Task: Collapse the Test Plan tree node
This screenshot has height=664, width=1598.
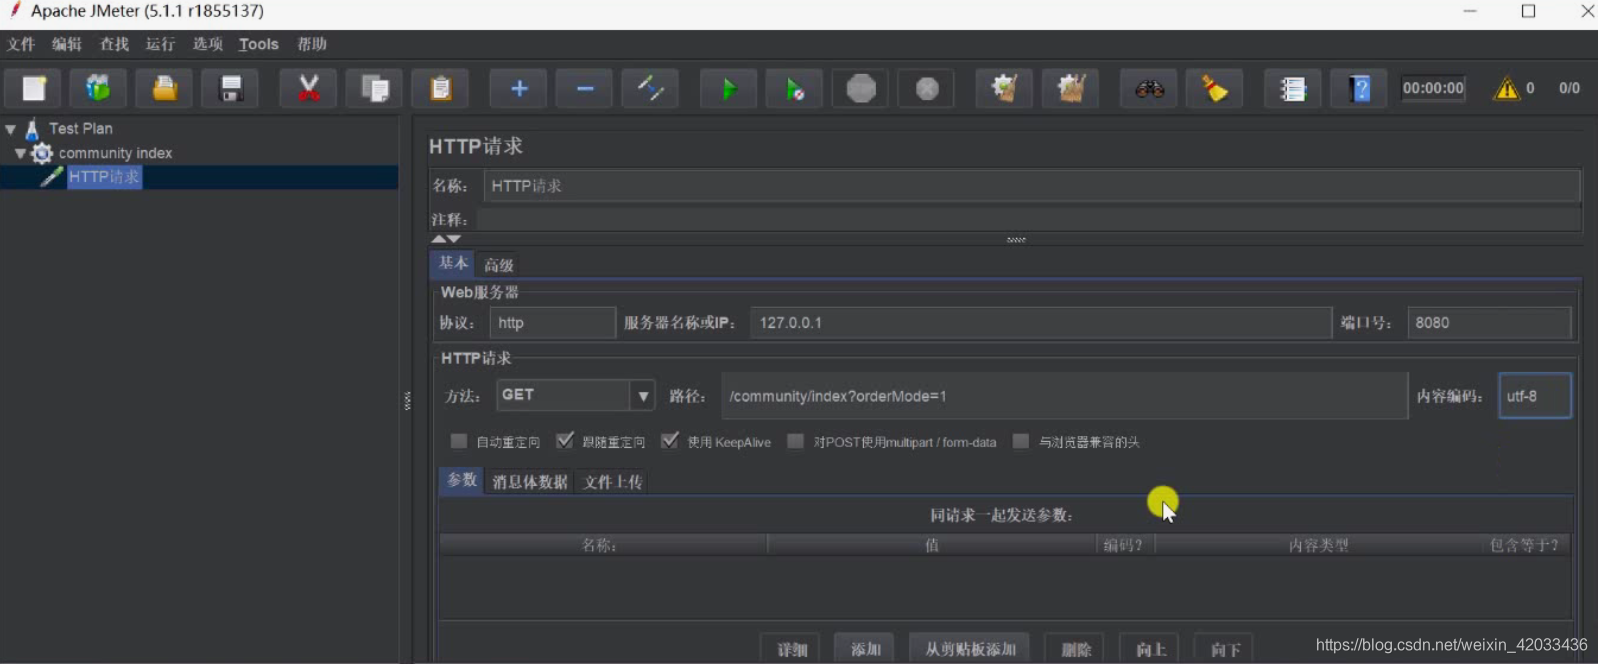Action: click(x=10, y=129)
